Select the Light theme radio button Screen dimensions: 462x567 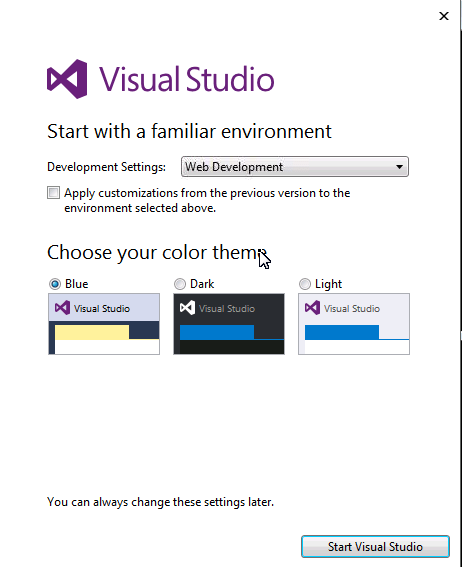click(x=305, y=284)
